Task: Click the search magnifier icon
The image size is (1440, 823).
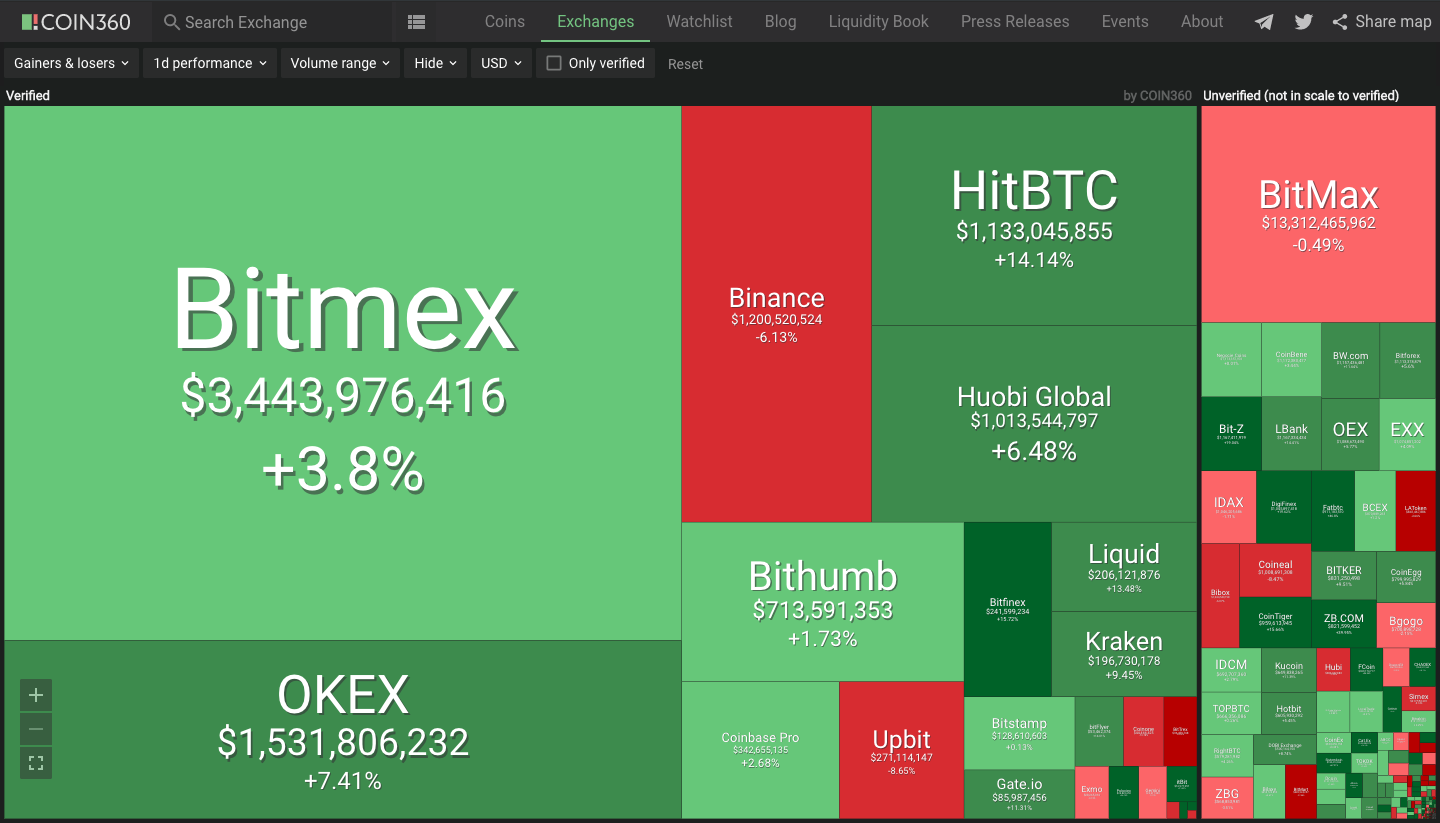Action: click(x=172, y=22)
